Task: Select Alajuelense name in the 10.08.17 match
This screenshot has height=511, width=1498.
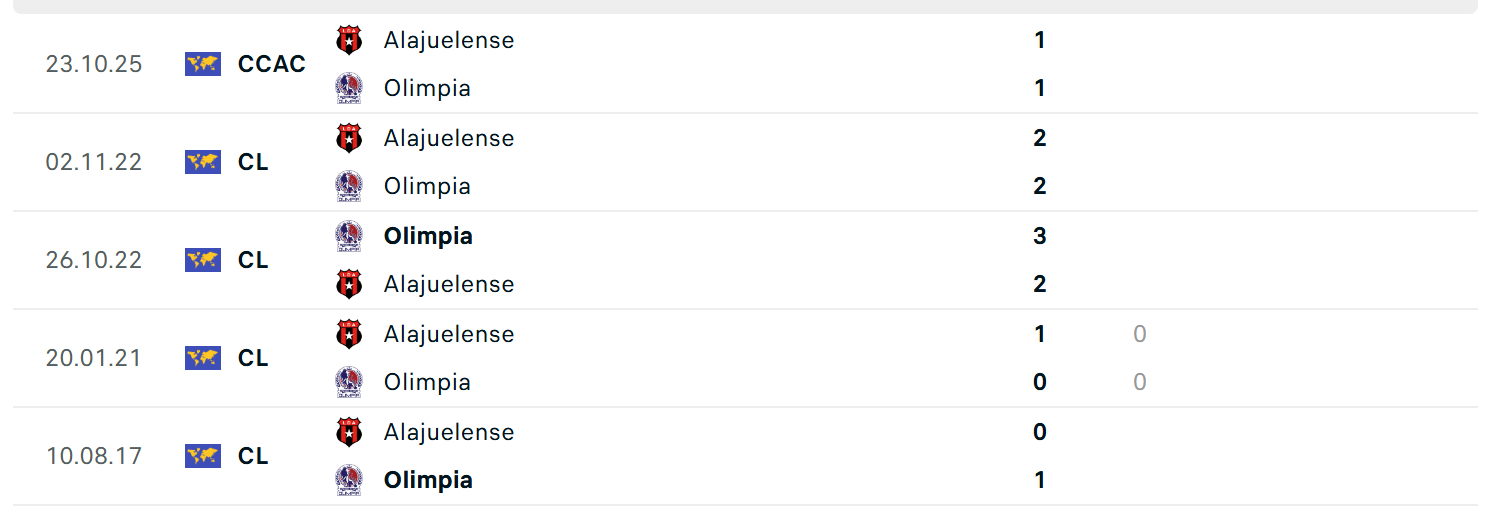Action: pos(449,432)
